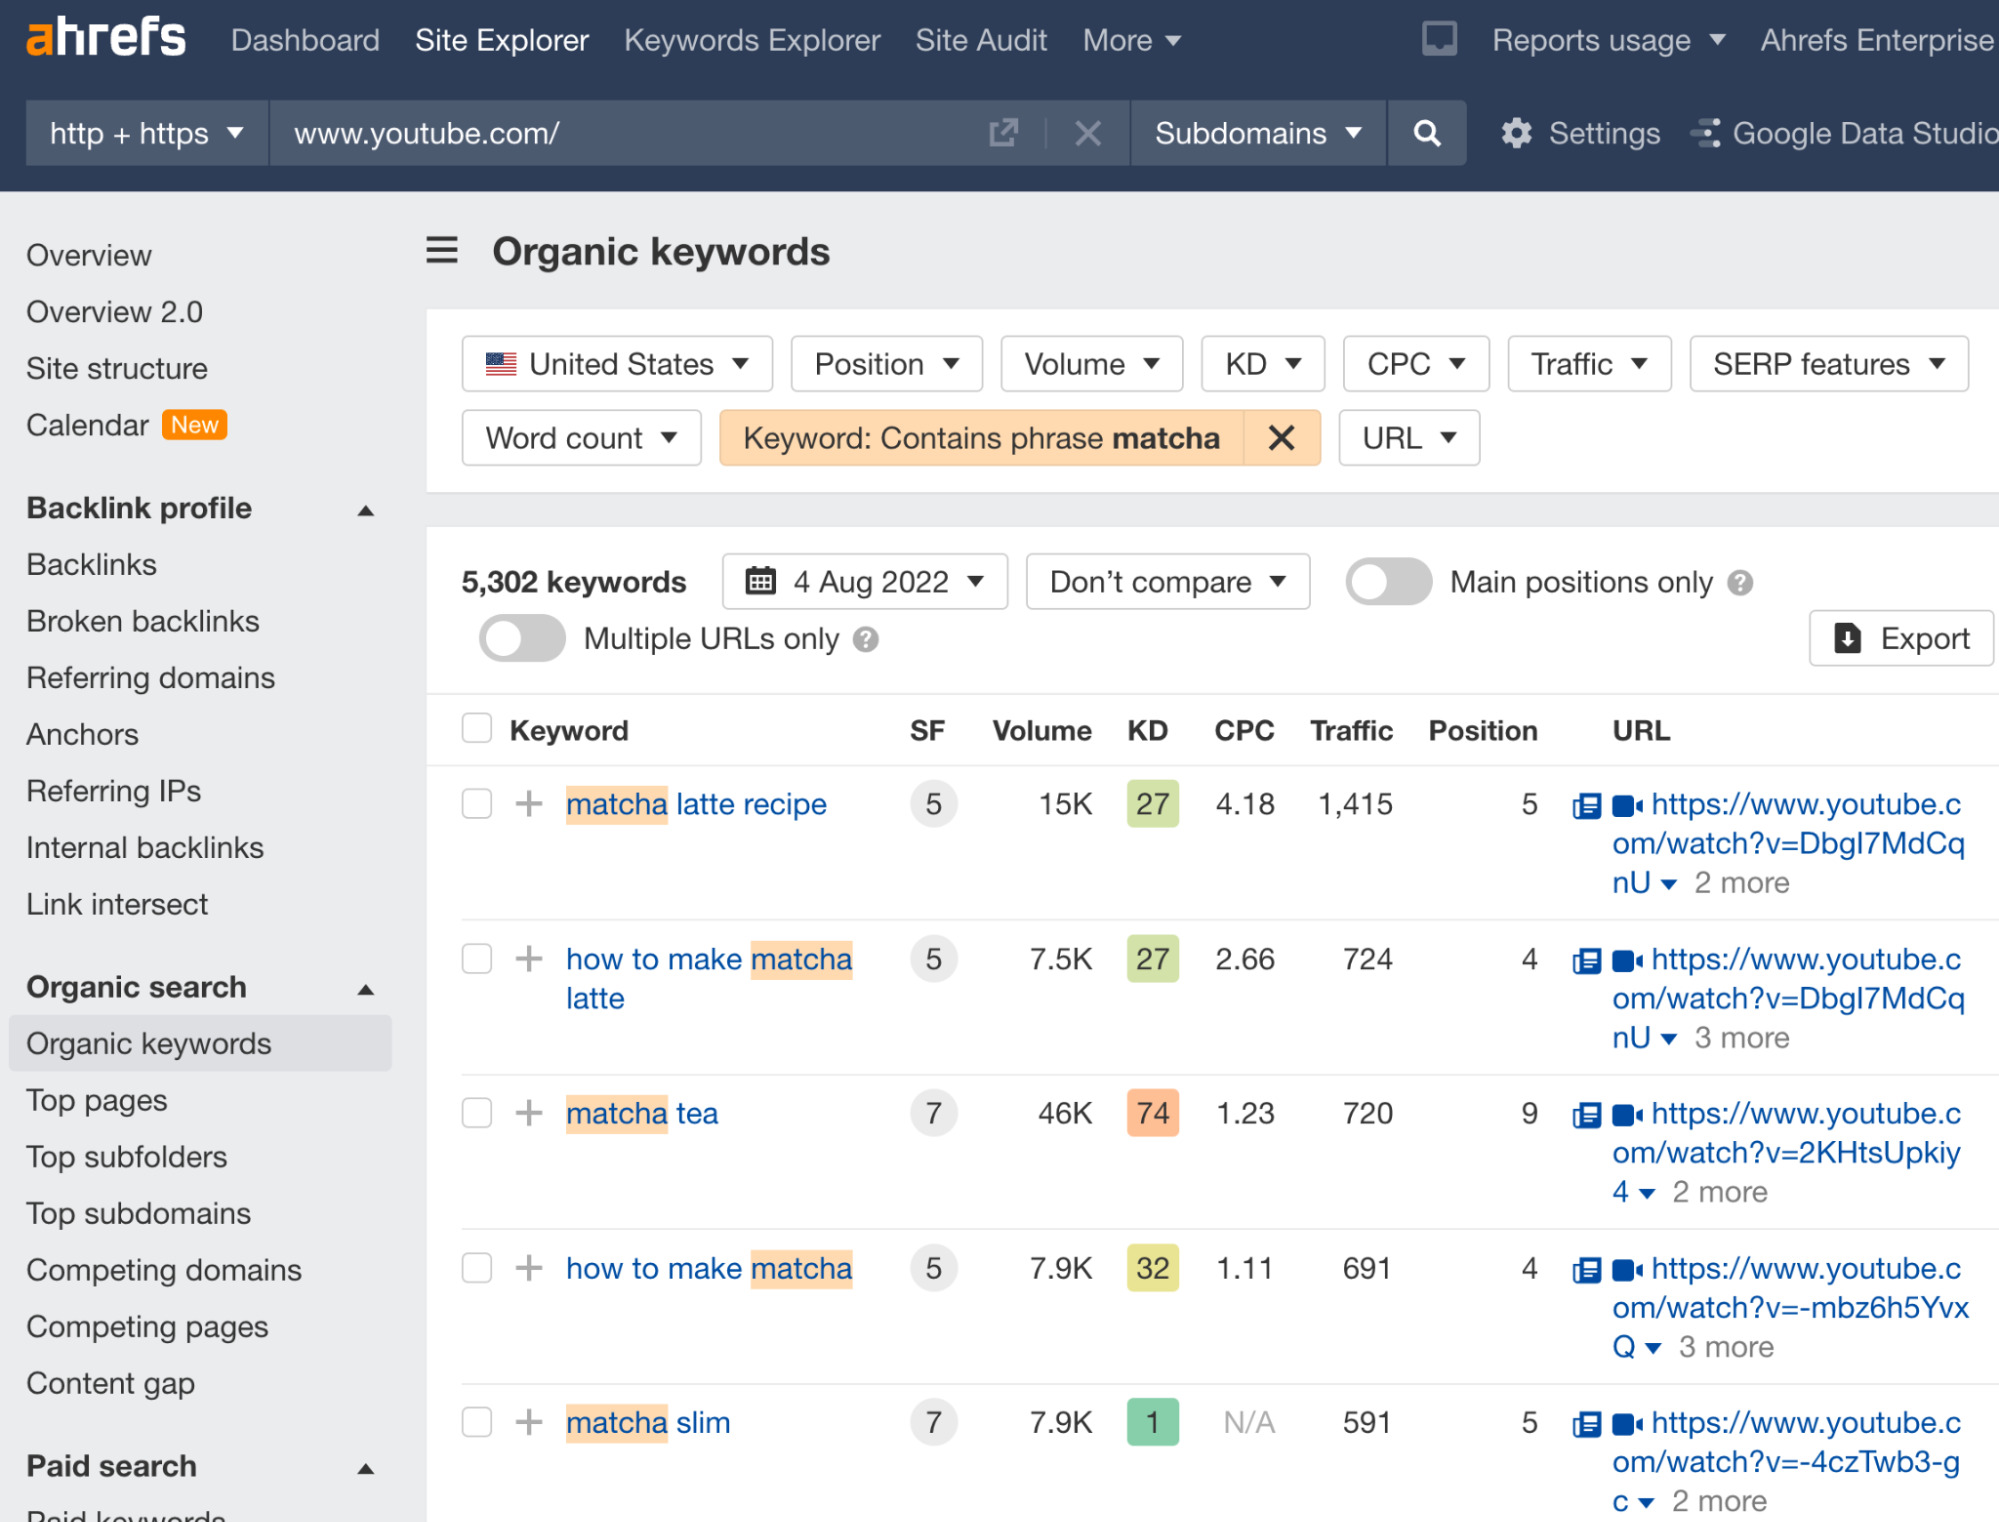1999x1522 pixels.
Task: Click the KD score 74 for matcha tea
Action: tap(1151, 1113)
